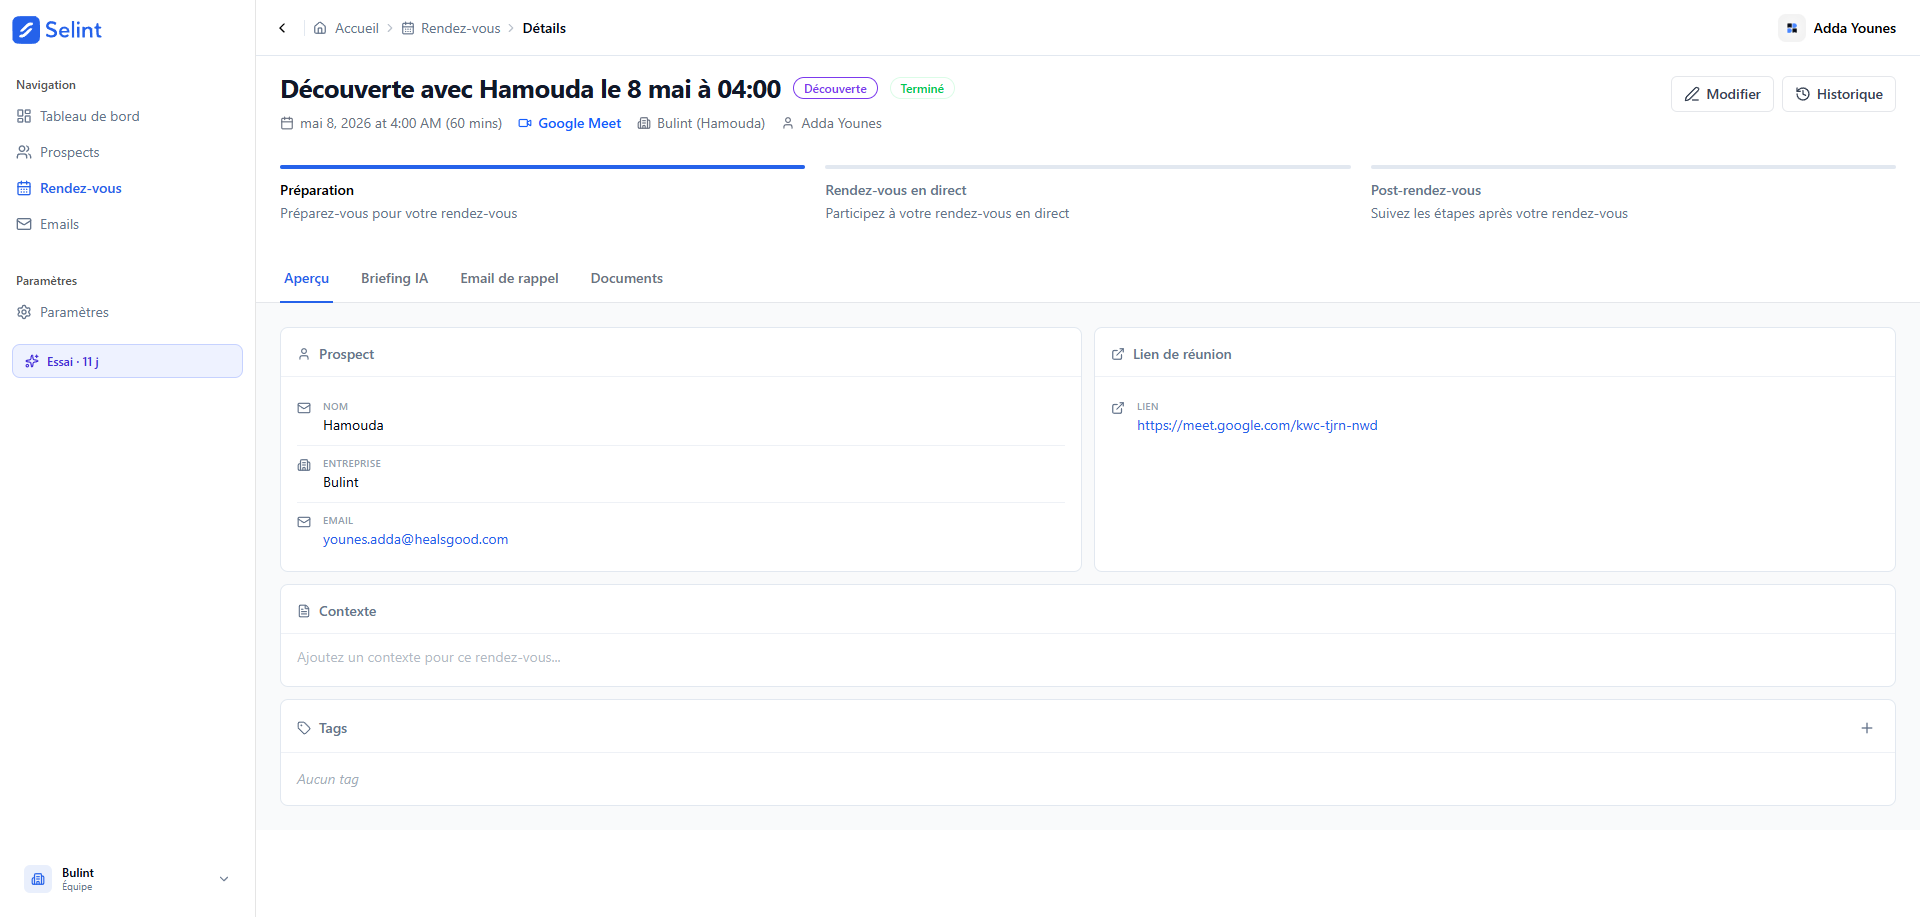The width and height of the screenshot is (1920, 917).
Task: Click the Terminé status badge
Action: [x=922, y=89]
